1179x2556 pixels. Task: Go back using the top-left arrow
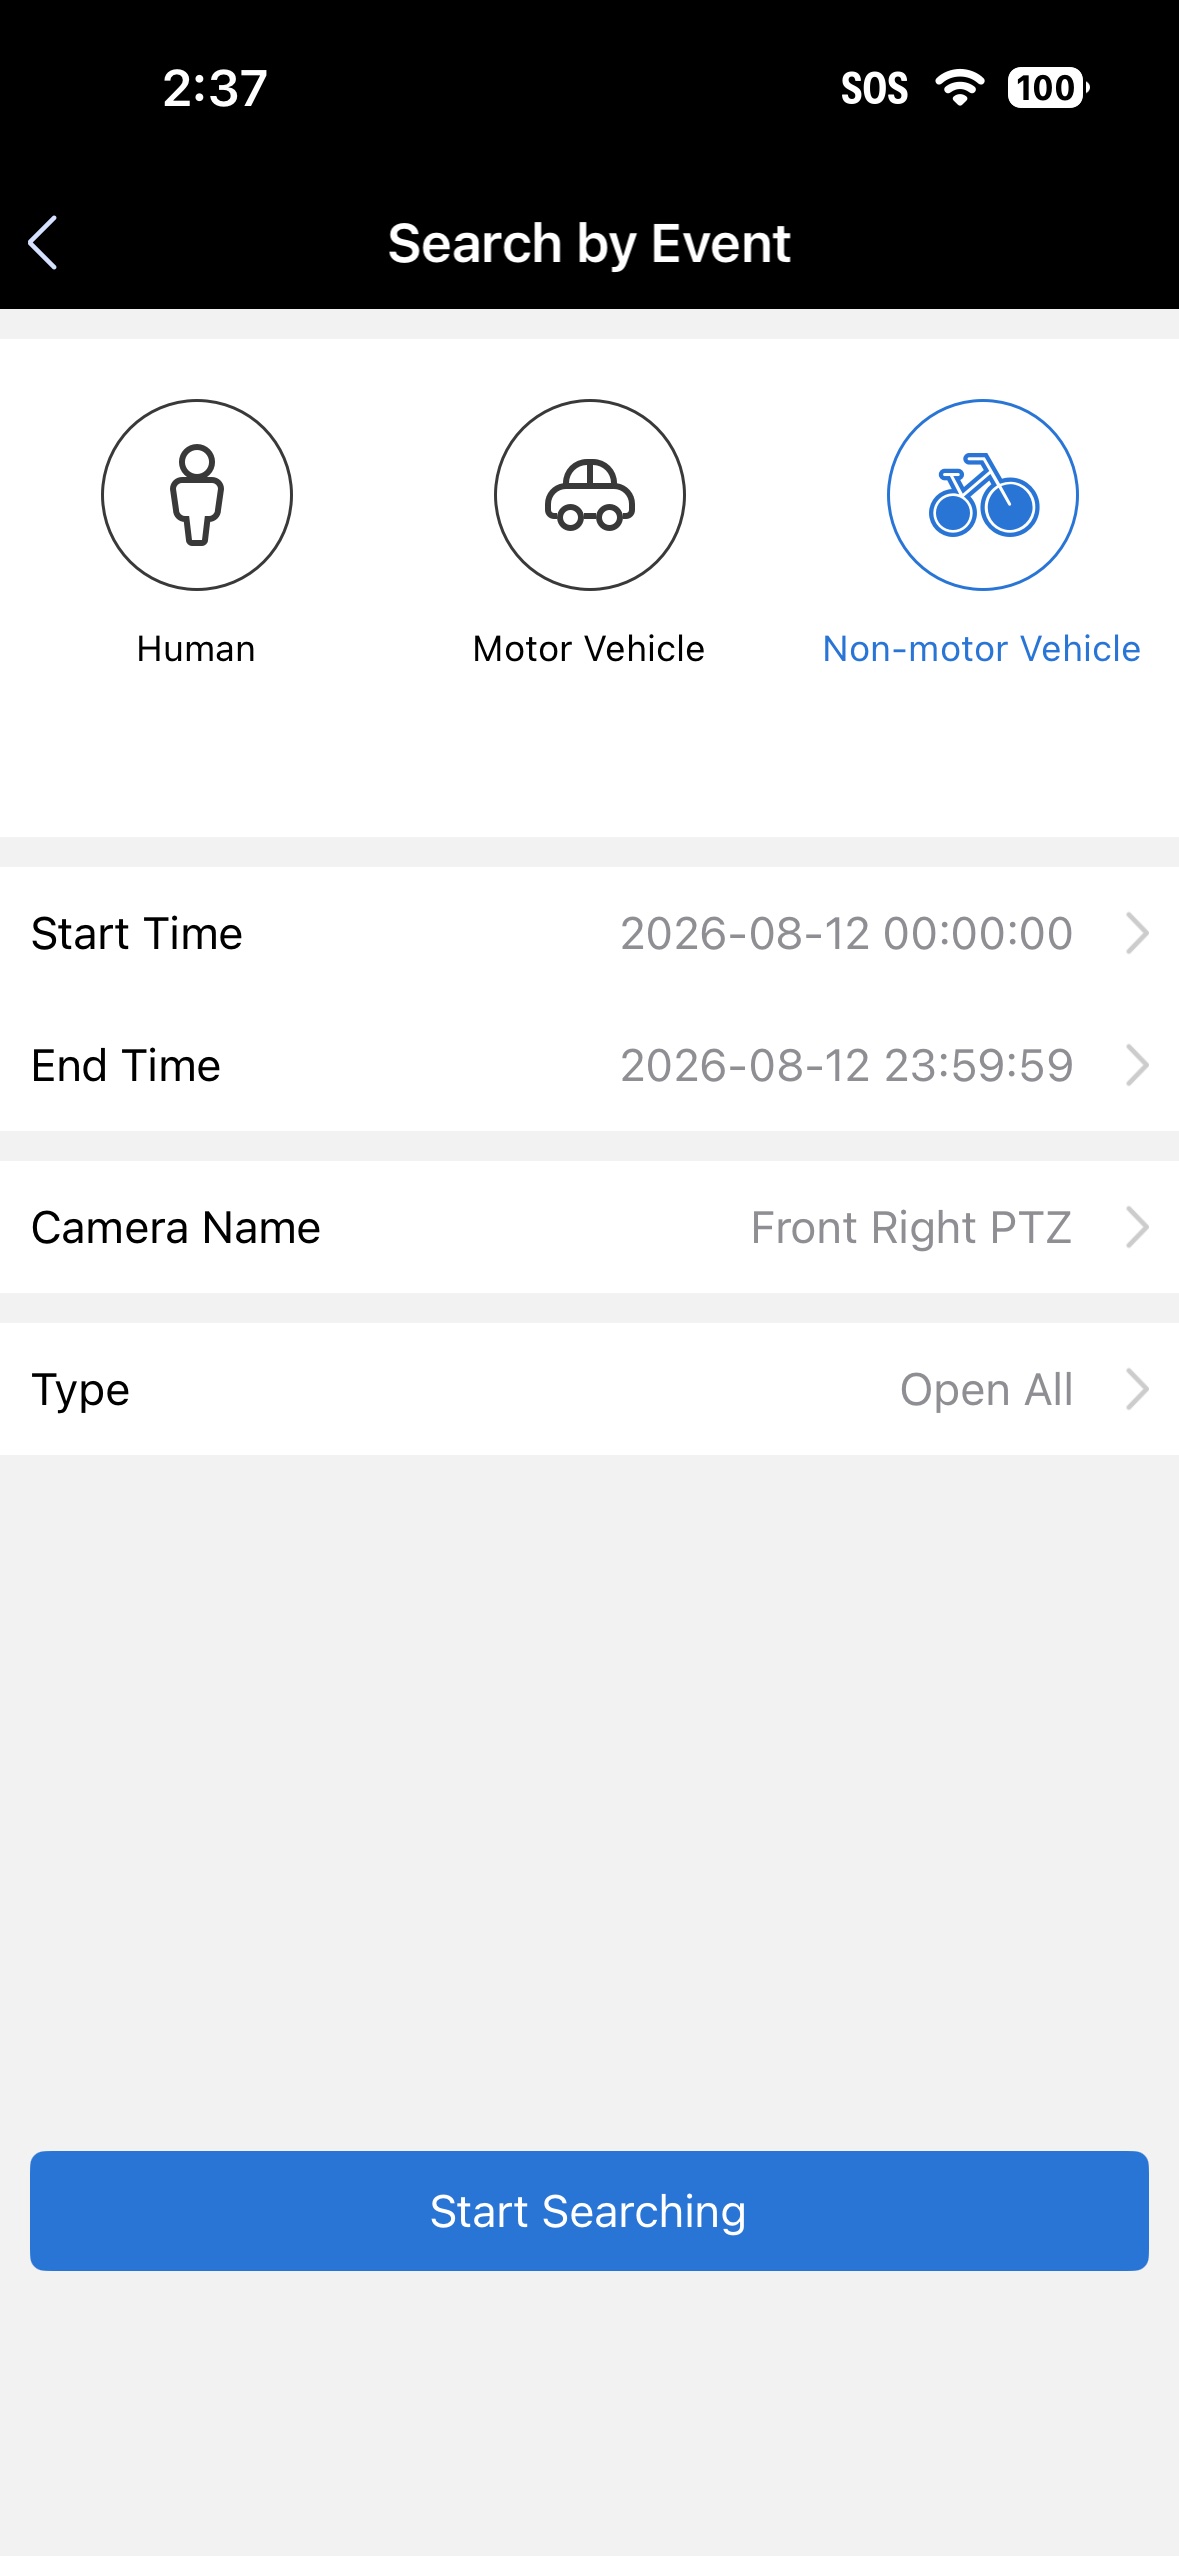pos(43,243)
